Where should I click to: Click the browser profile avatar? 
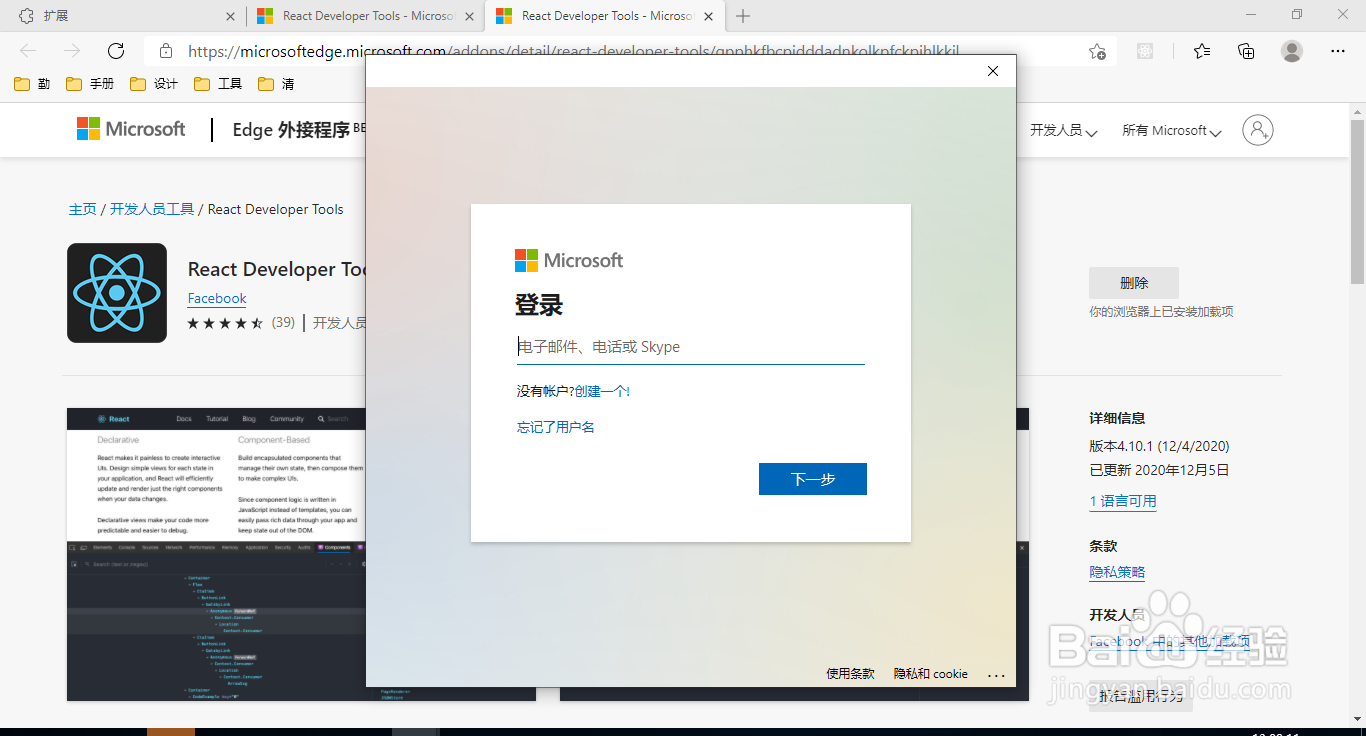pos(1292,51)
